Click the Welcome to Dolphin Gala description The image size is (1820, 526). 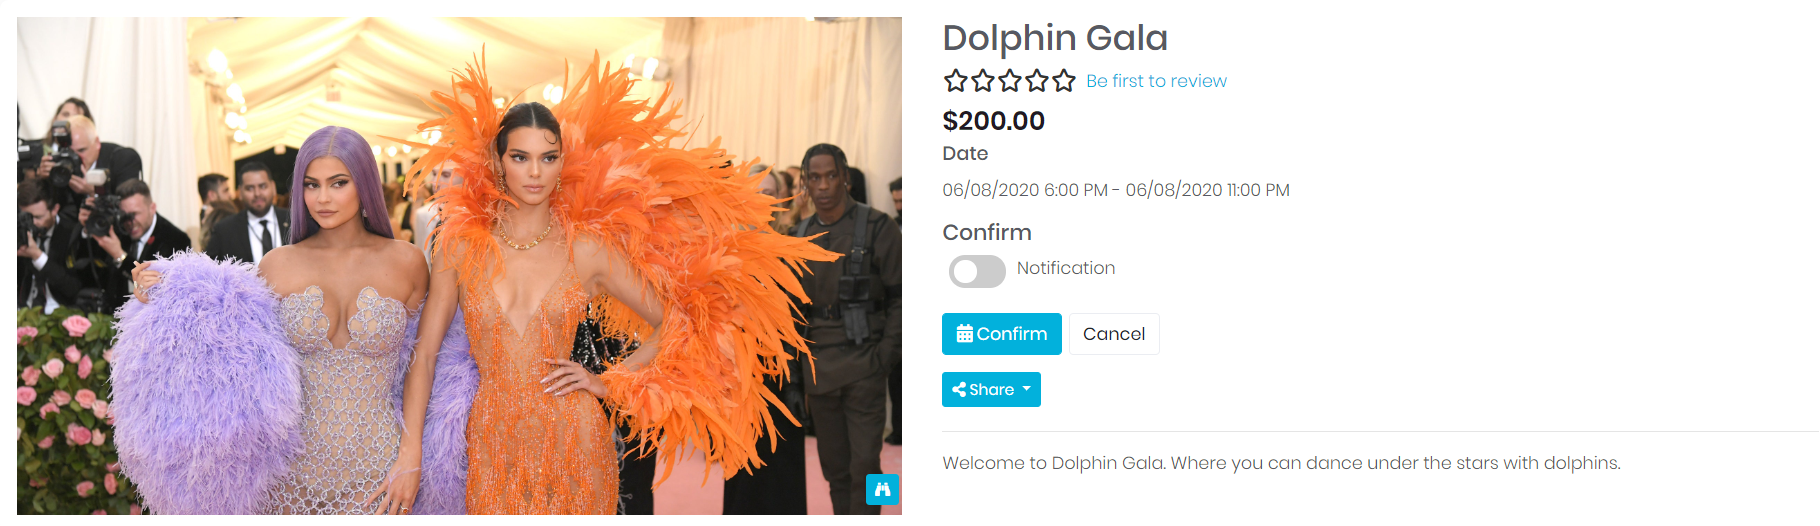click(1281, 463)
